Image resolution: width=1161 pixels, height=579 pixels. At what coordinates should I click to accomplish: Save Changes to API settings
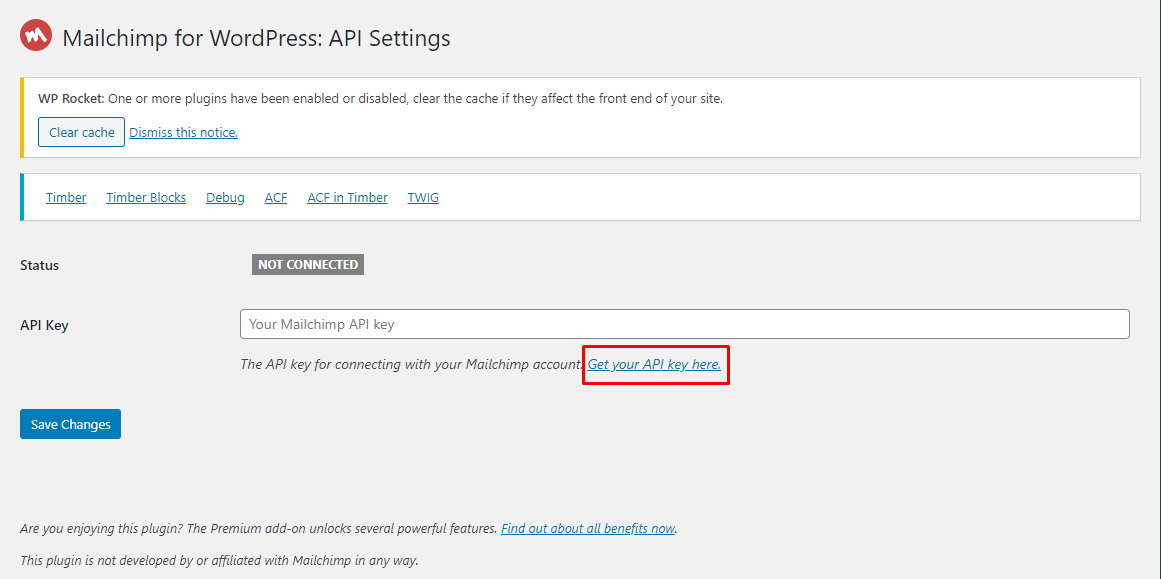point(70,424)
